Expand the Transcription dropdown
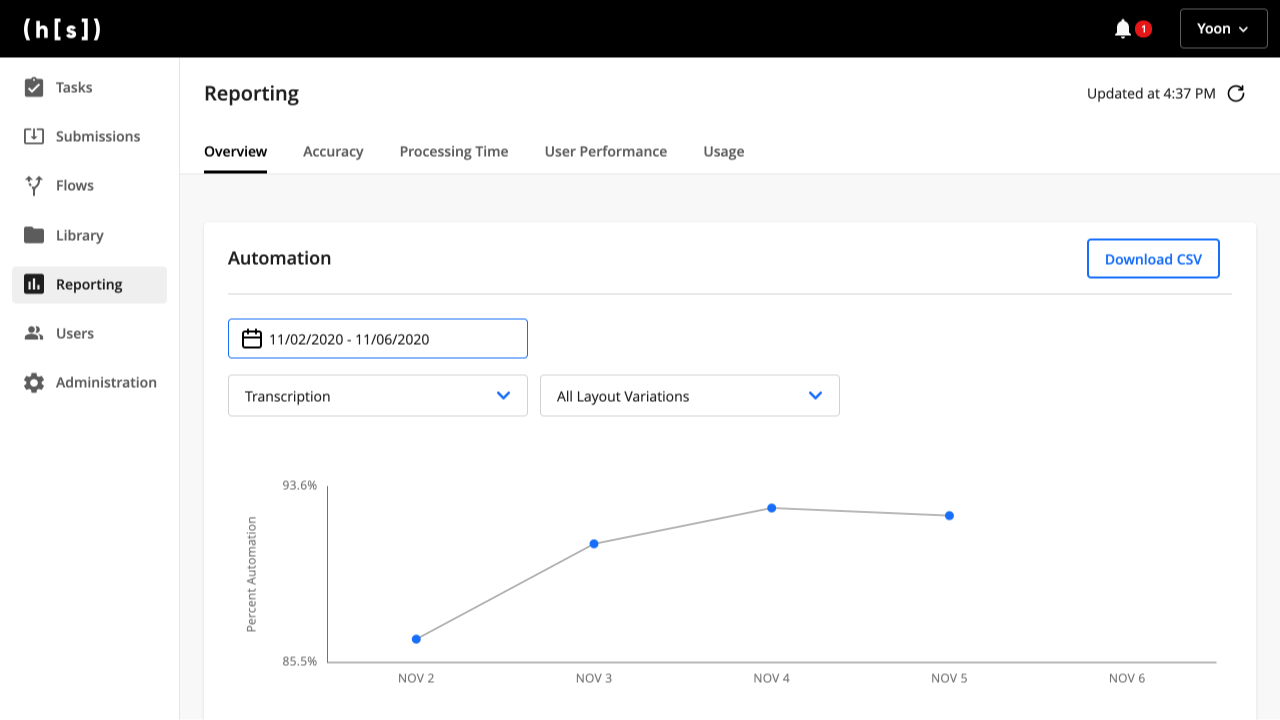 (378, 396)
